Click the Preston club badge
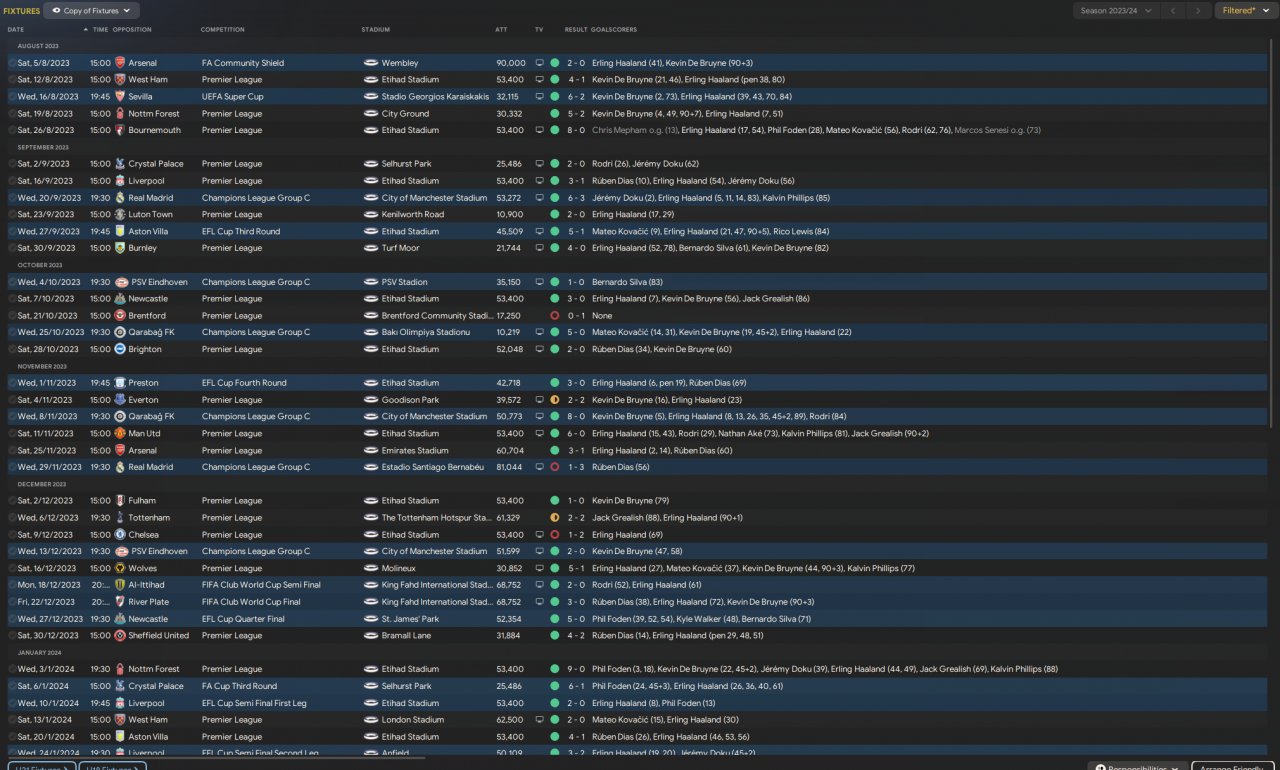Viewport: 1280px width, 770px height. coord(120,383)
